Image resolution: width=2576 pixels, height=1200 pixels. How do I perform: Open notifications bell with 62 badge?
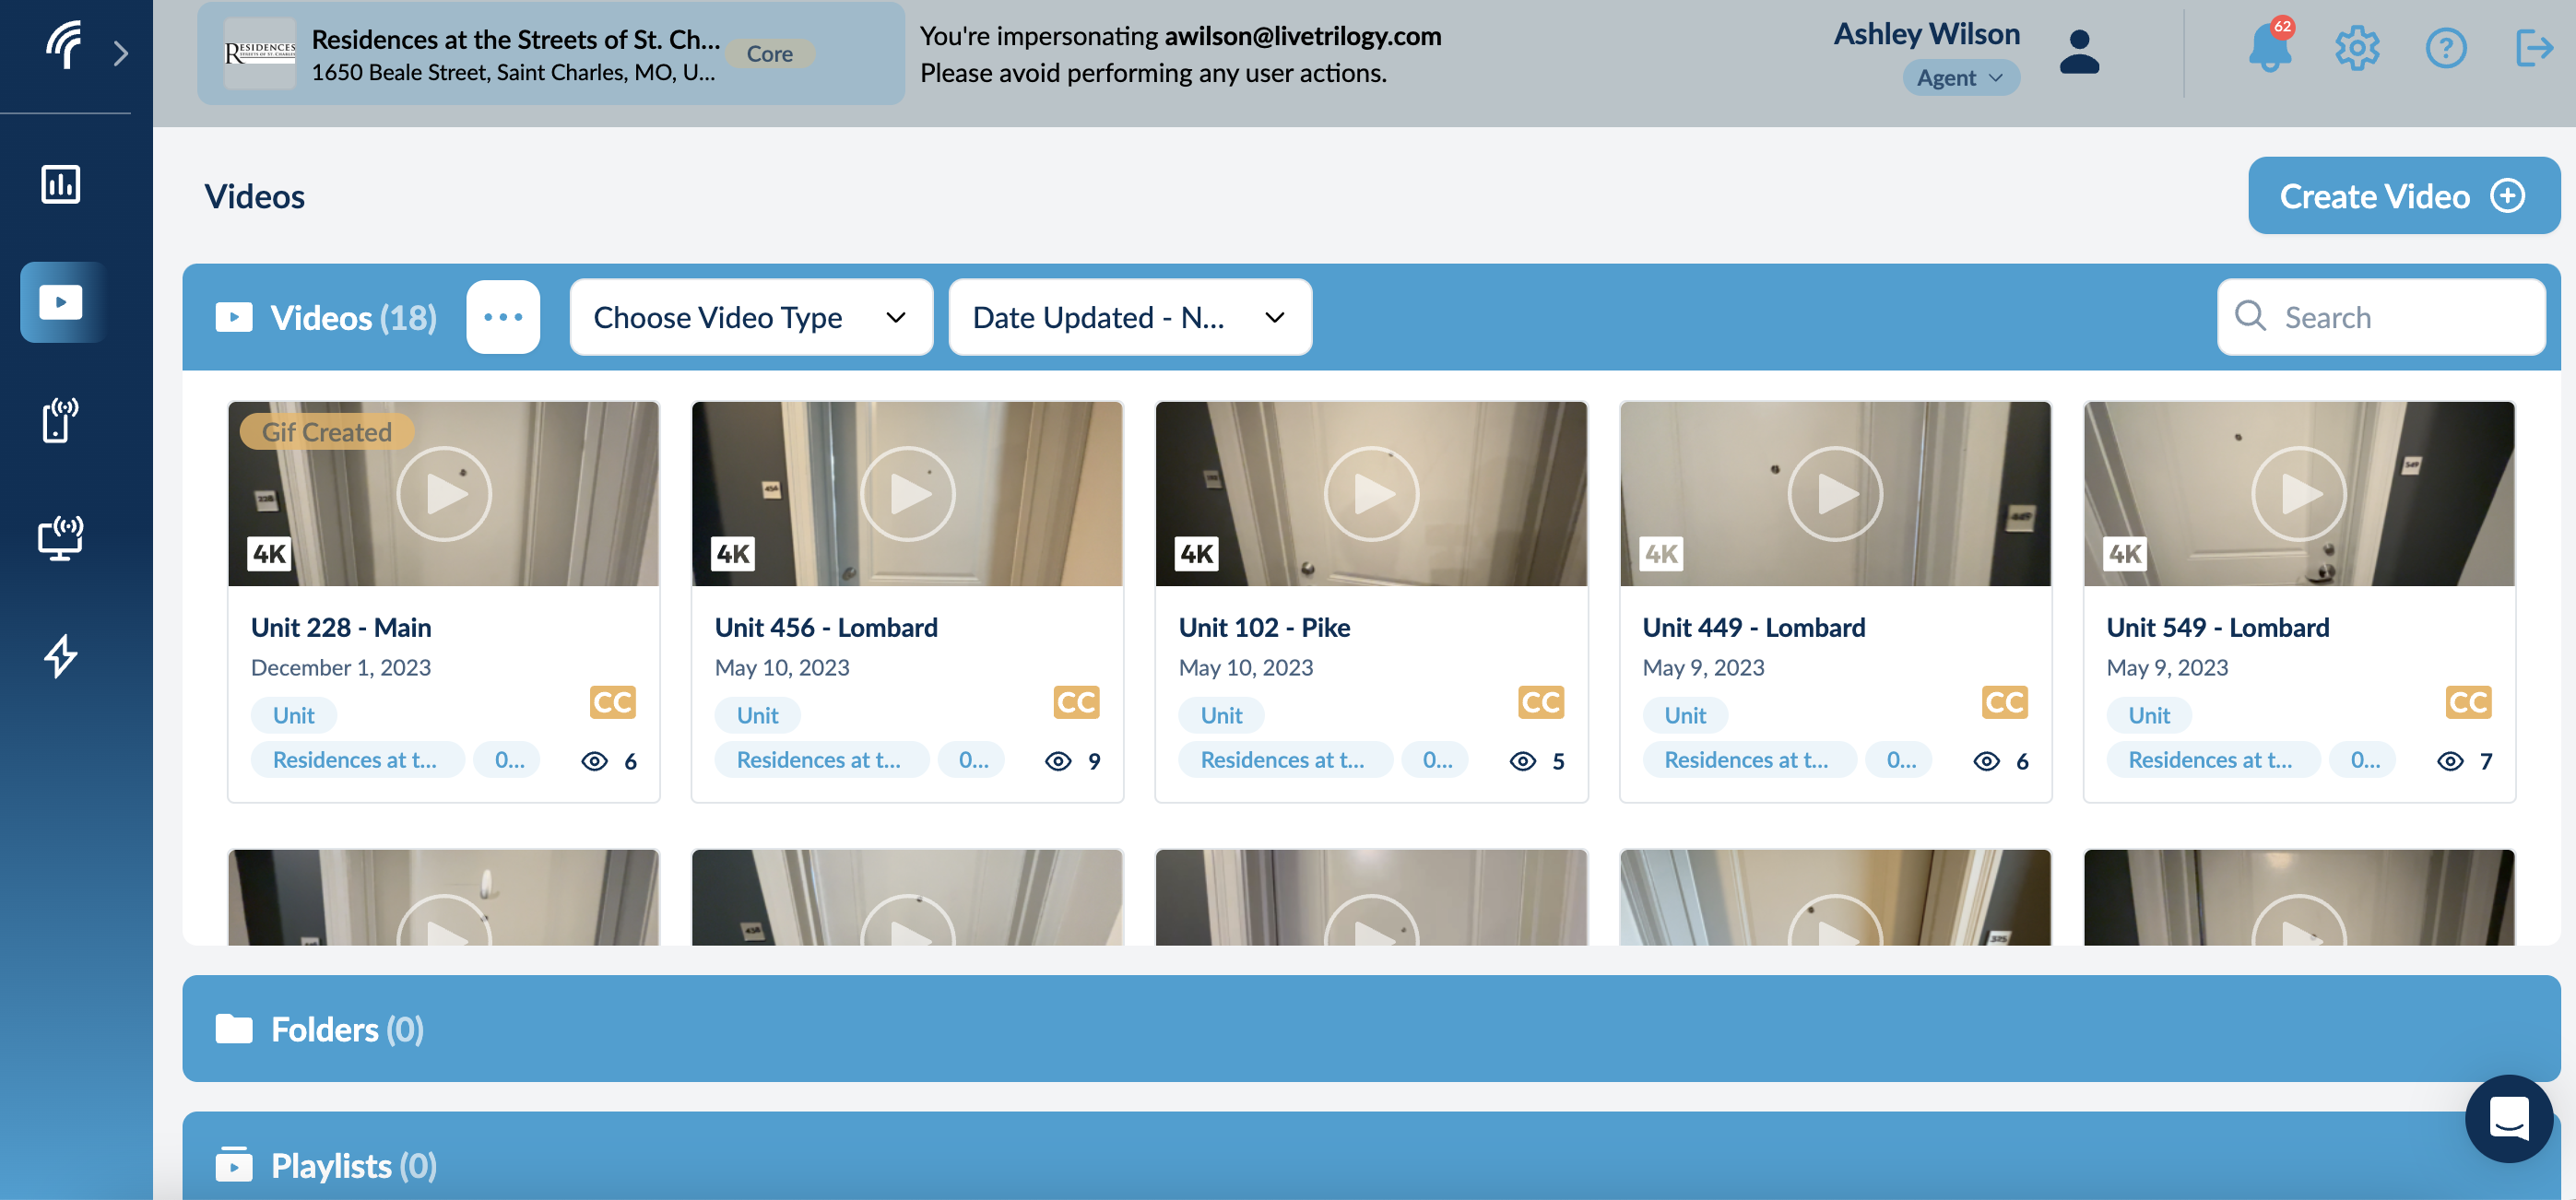[x=2269, y=48]
